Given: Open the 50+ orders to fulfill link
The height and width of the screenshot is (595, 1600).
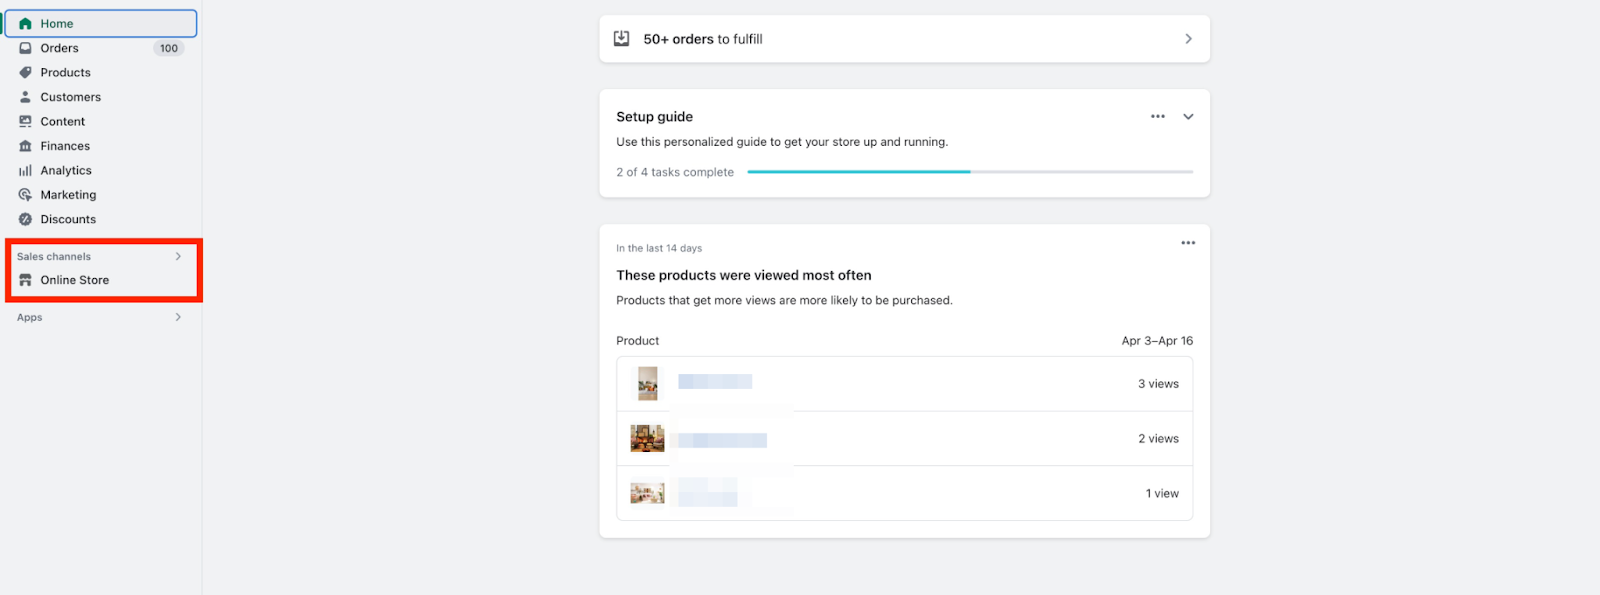Looking at the screenshot, I should 904,39.
